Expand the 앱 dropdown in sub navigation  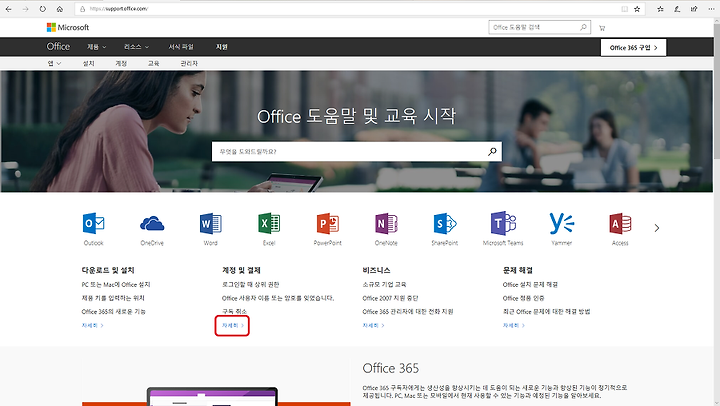pos(54,63)
